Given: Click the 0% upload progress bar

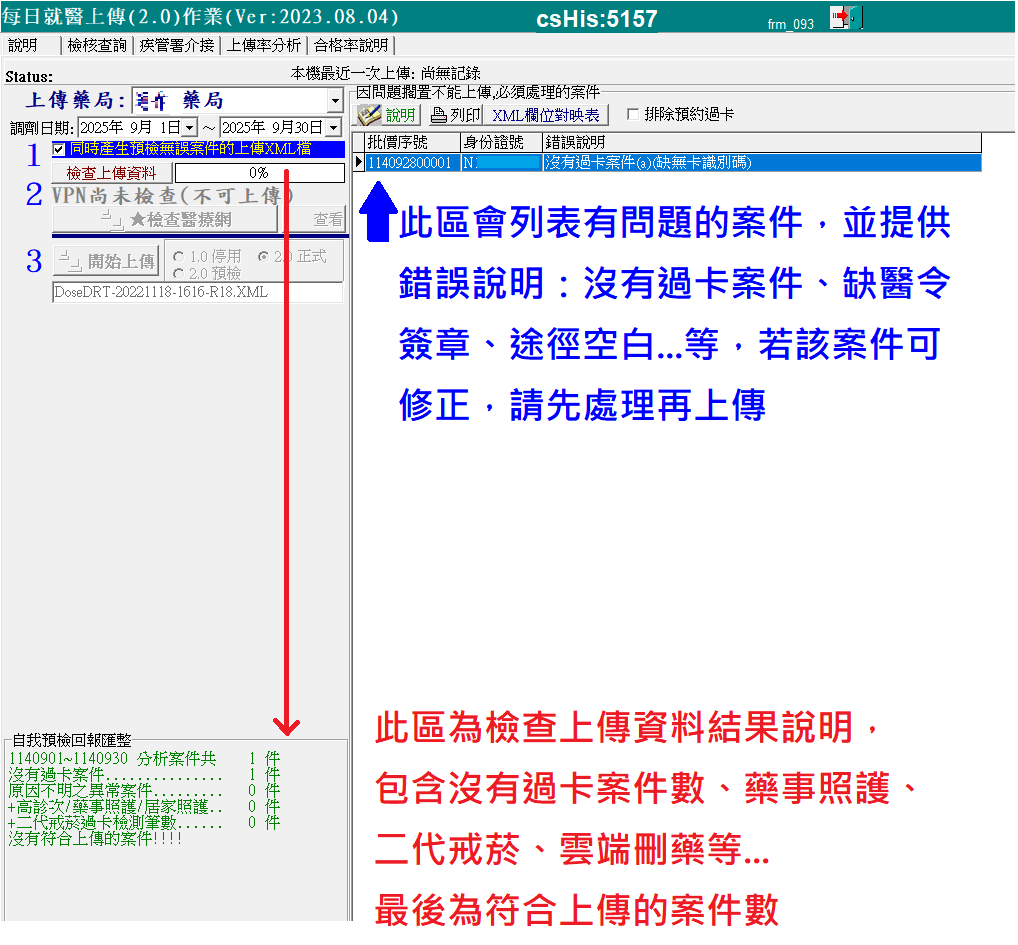Looking at the screenshot, I should point(259,173).
